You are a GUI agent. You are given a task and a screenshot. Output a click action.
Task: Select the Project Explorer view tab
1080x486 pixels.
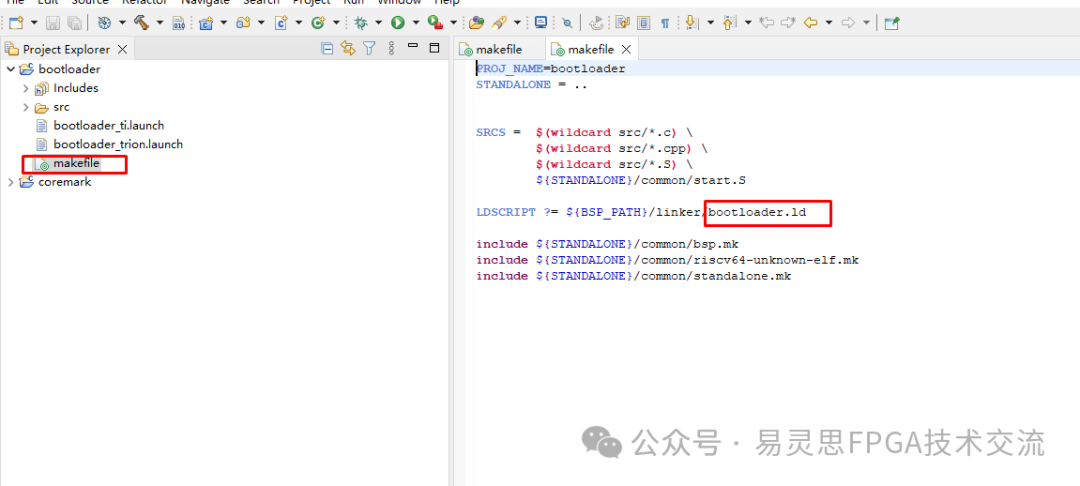pyautogui.click(x=65, y=49)
